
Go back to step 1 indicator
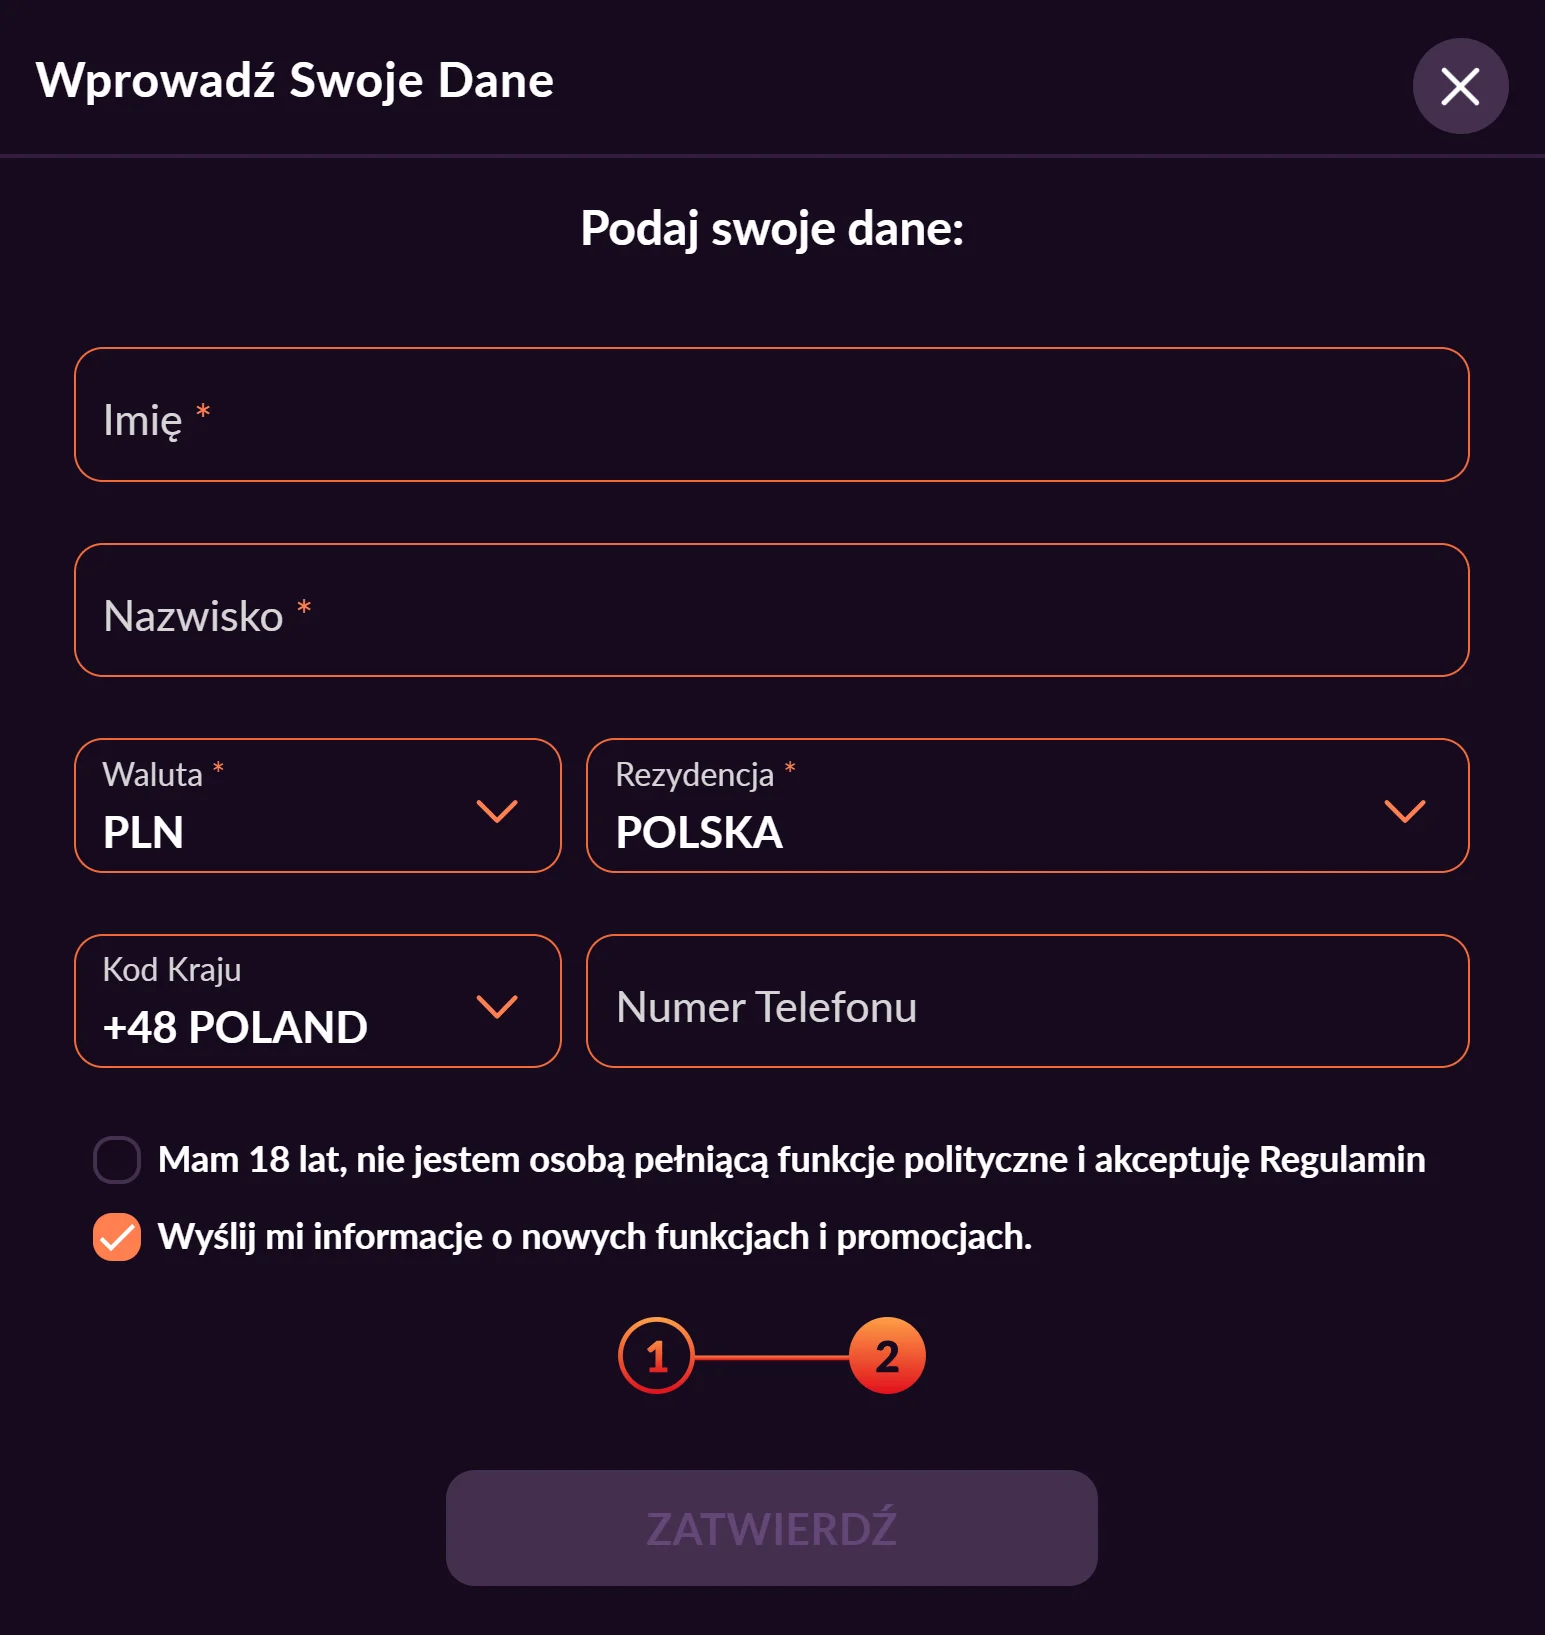656,1356
